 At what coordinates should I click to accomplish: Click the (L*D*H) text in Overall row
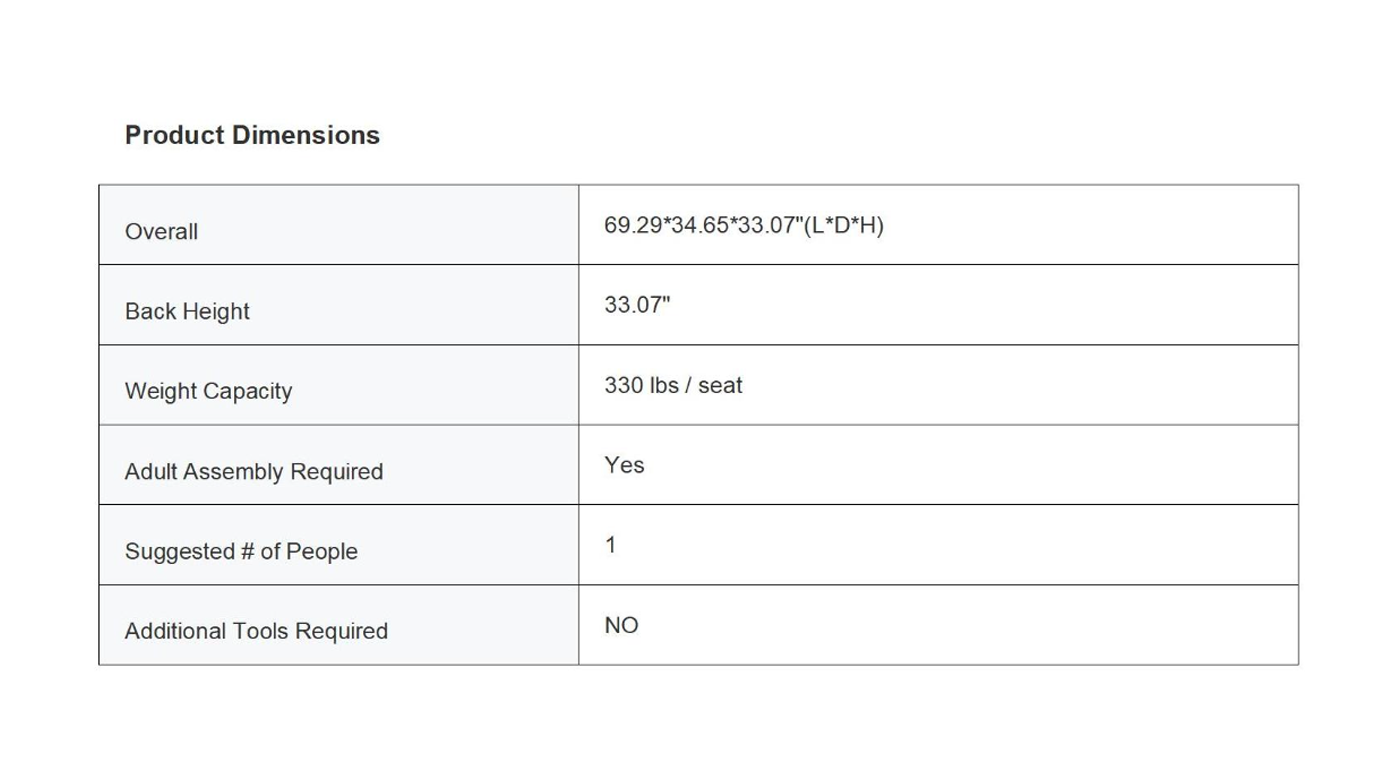pyautogui.click(x=844, y=225)
